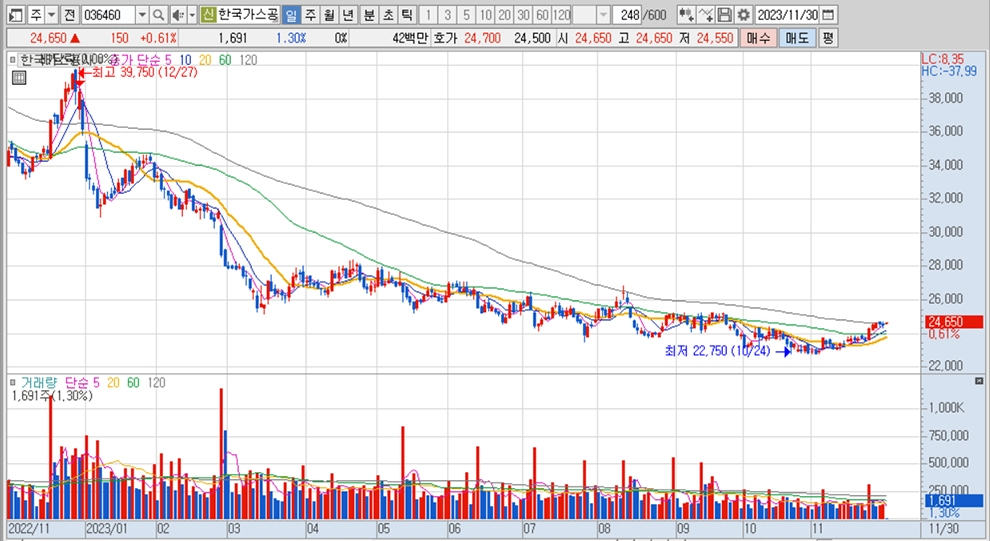
Task: Select the 60 interval button
Action: pos(542,15)
